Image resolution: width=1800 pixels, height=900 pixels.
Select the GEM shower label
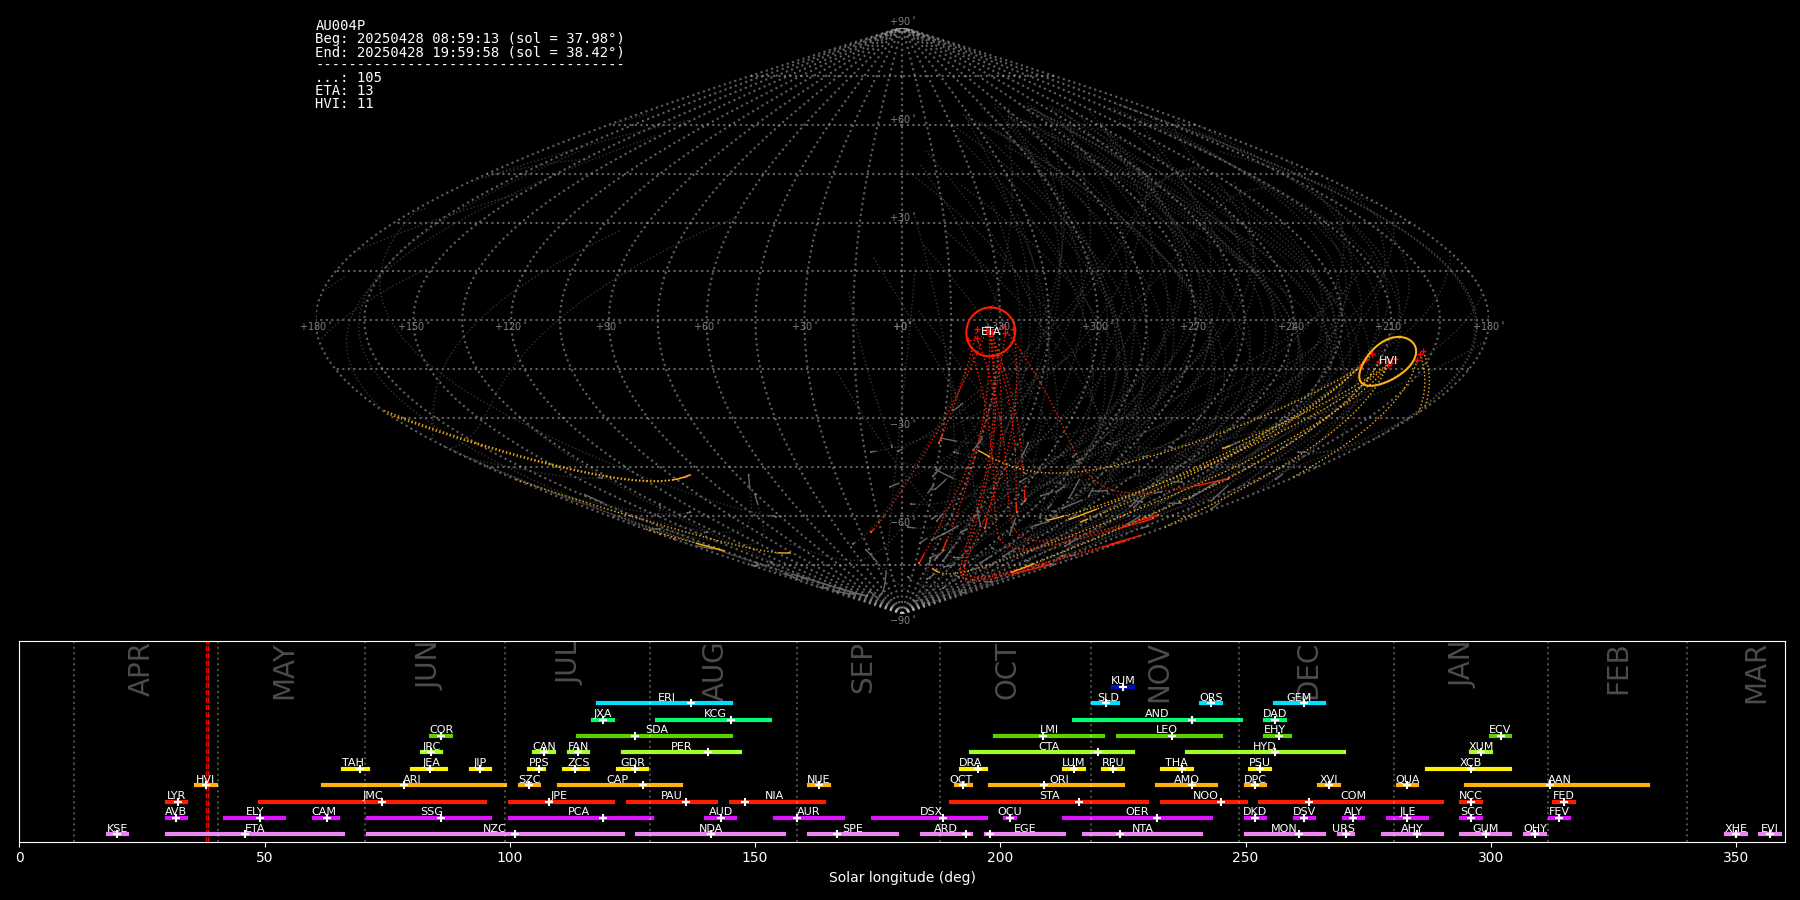pyautogui.click(x=1299, y=698)
